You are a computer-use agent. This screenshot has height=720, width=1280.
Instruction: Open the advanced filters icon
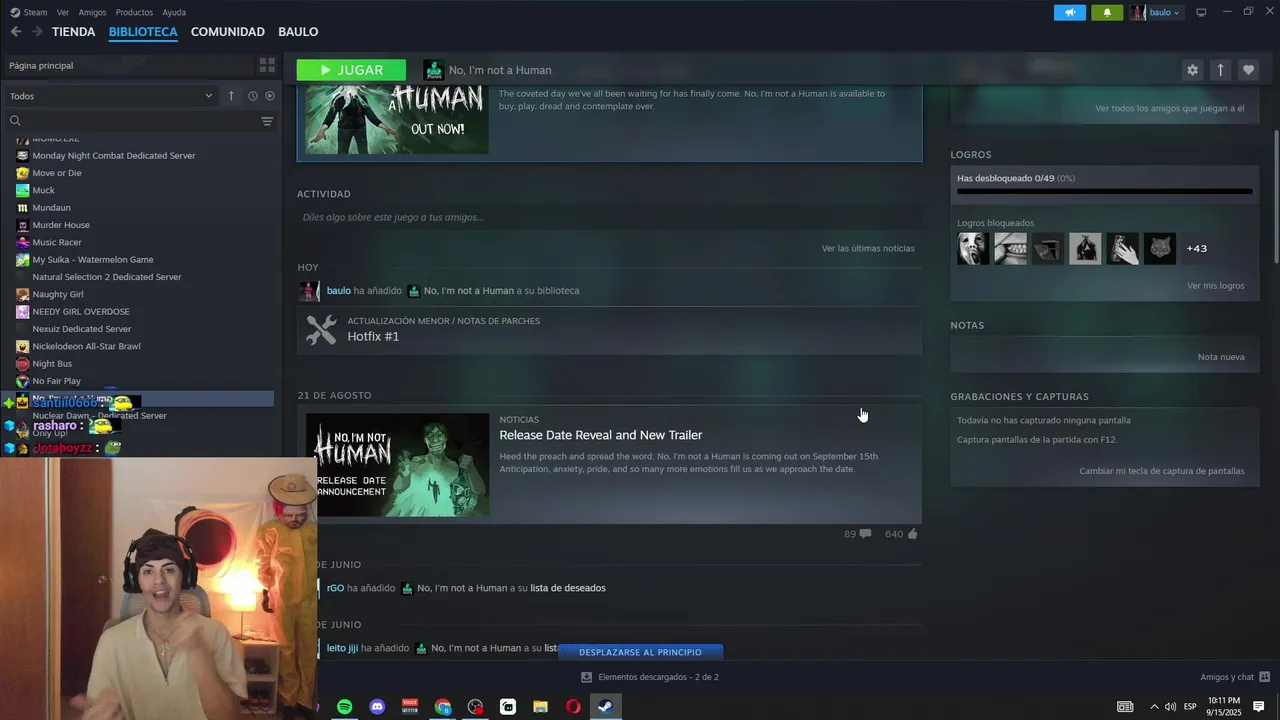267,121
